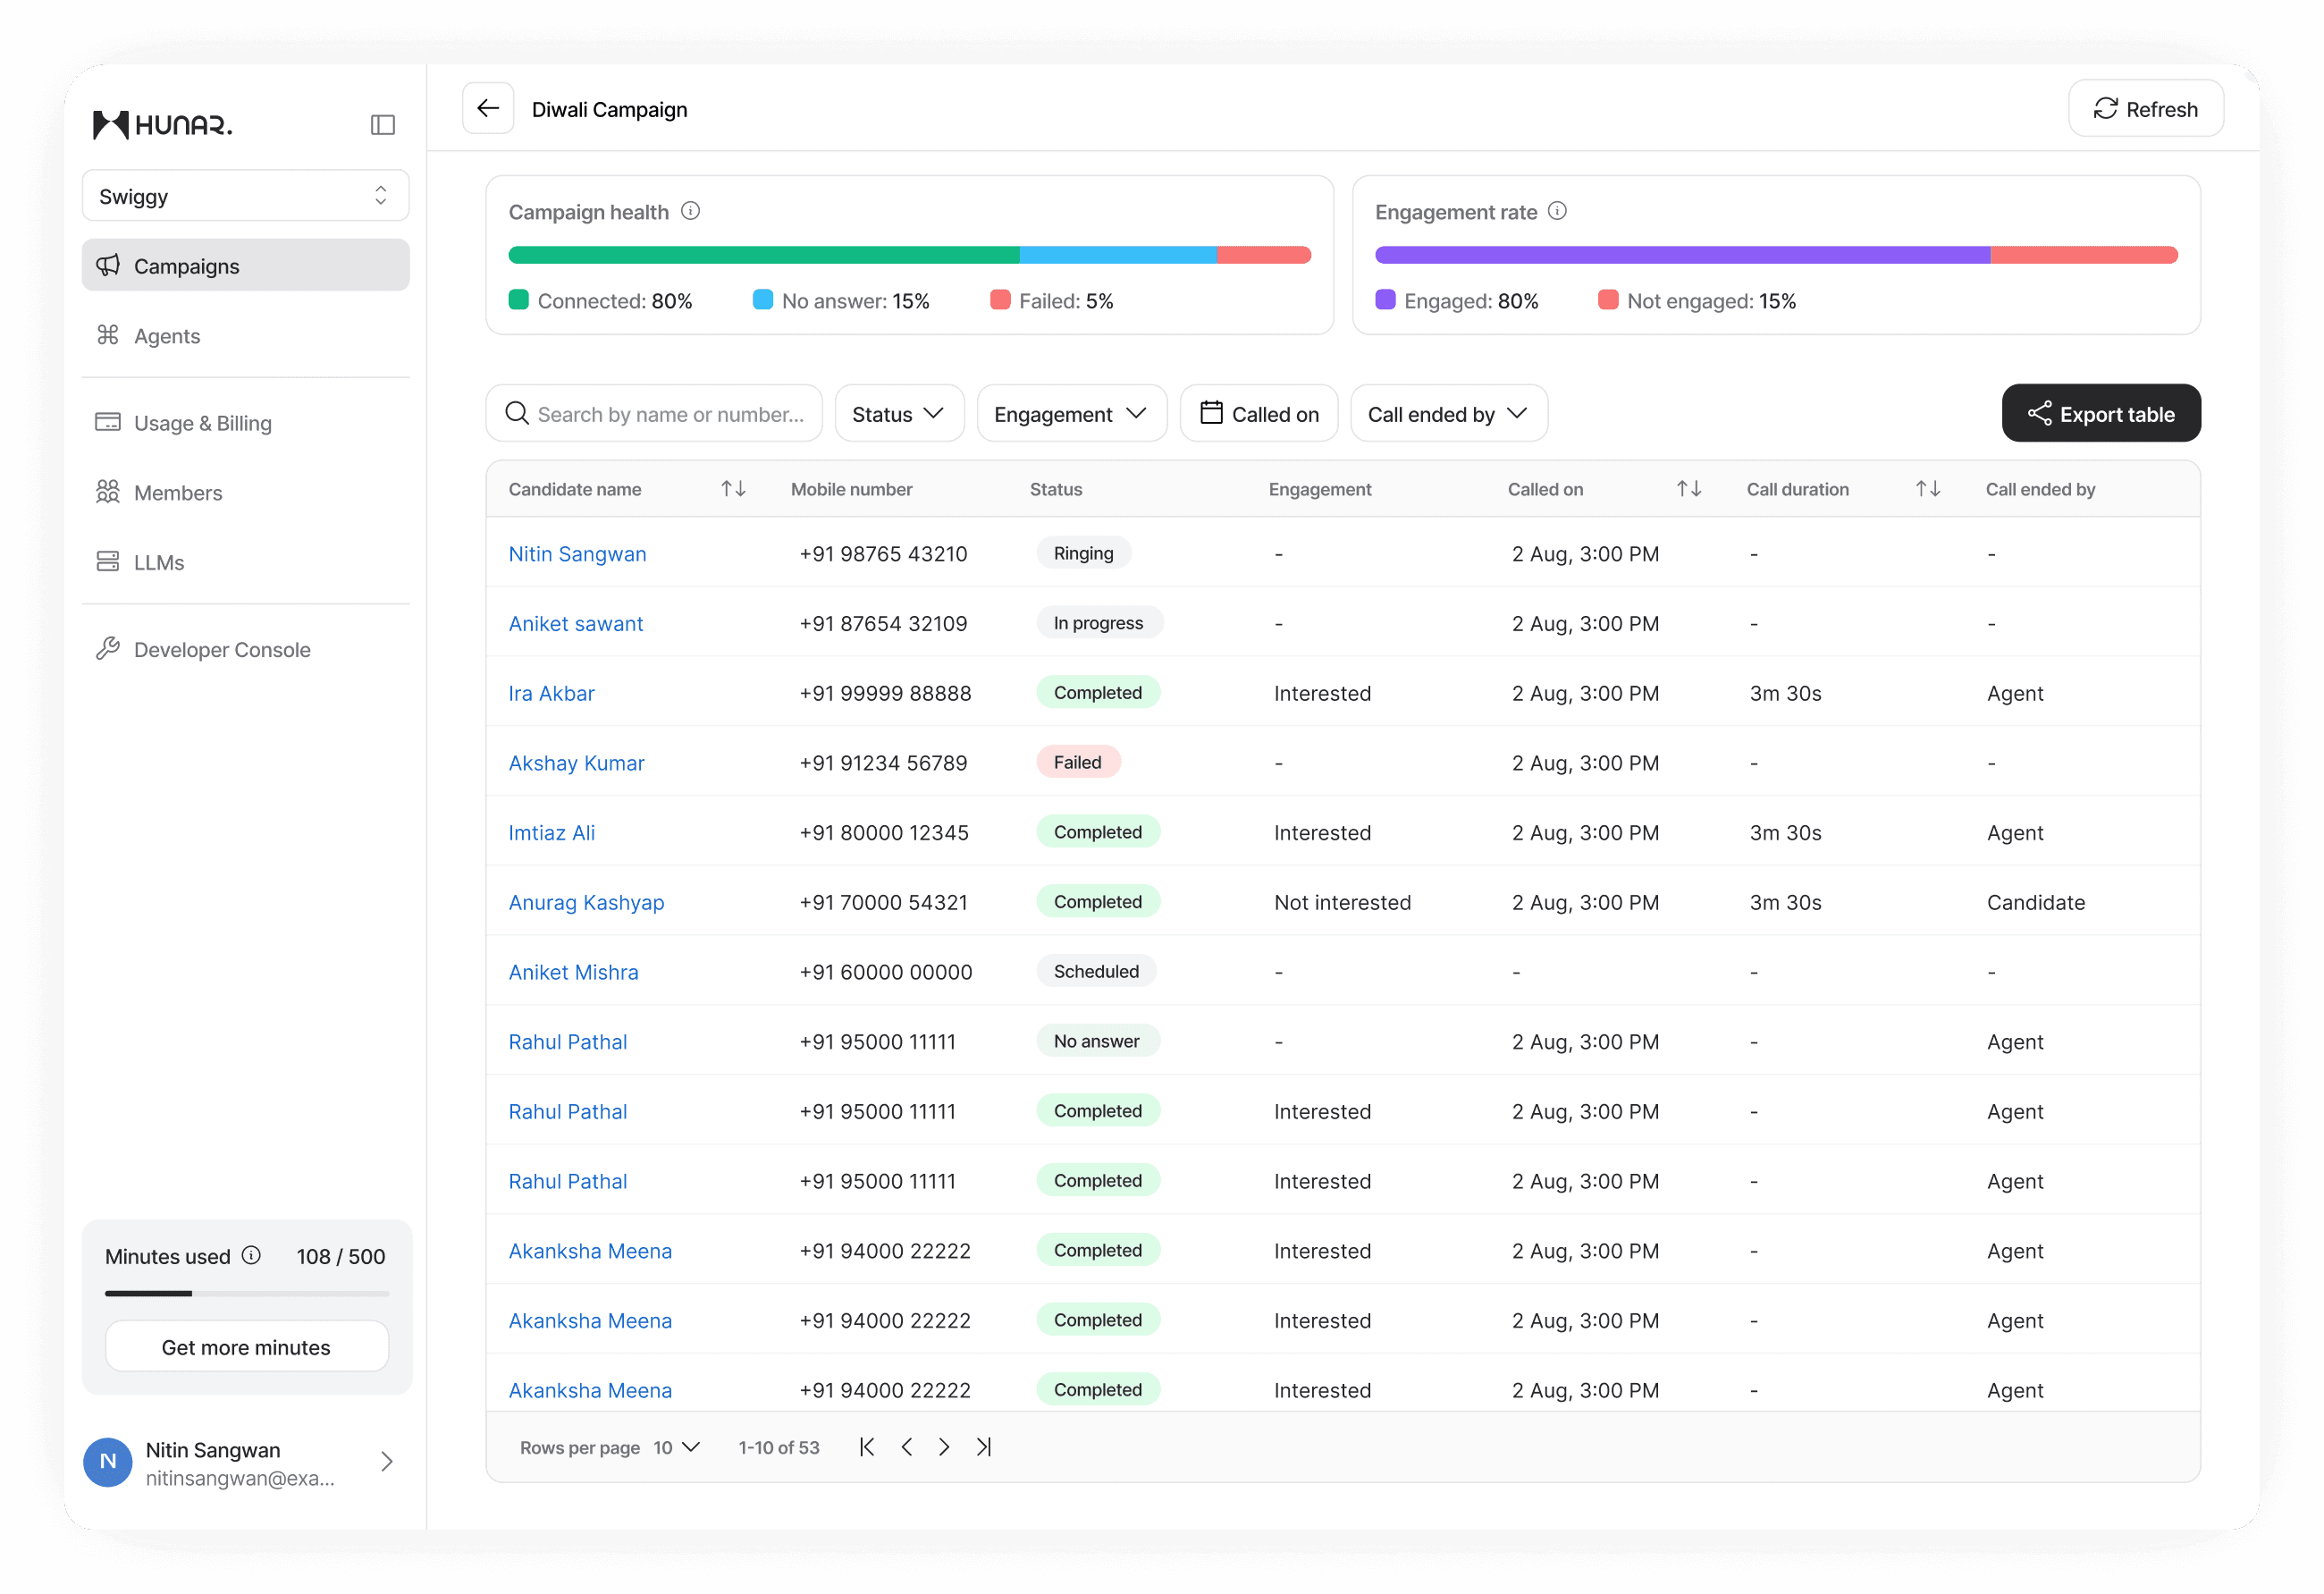Open the Ira Akbar candidate link
The width and height of the screenshot is (2324, 1594).
(551, 693)
